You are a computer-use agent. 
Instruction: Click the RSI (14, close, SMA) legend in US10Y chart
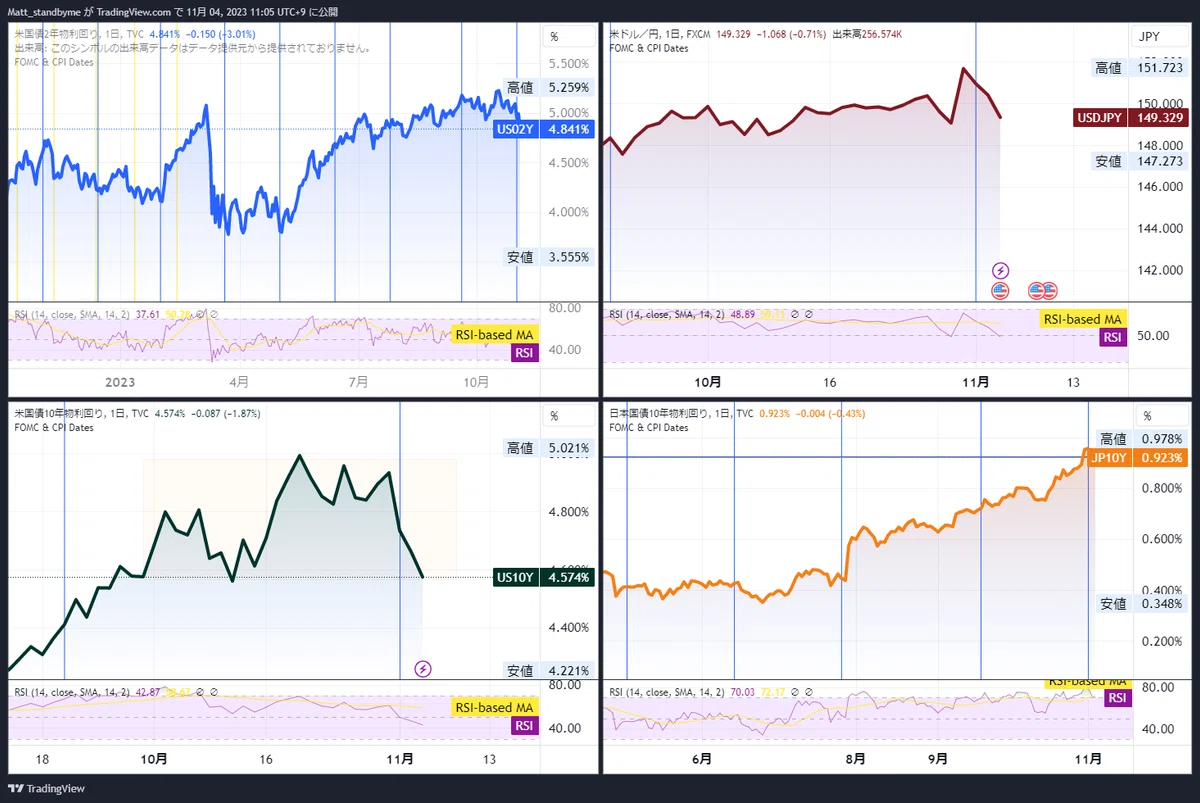(72, 691)
